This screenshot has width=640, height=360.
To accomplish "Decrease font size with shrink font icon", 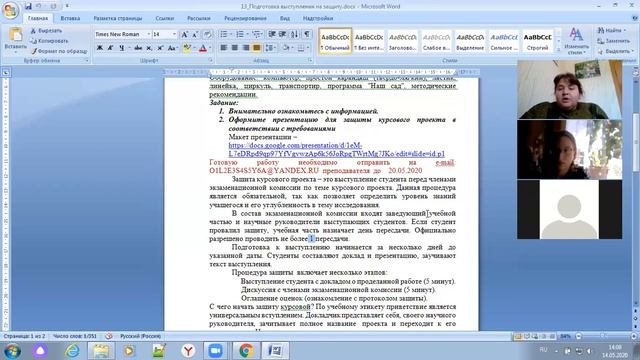I will (x=195, y=34).
